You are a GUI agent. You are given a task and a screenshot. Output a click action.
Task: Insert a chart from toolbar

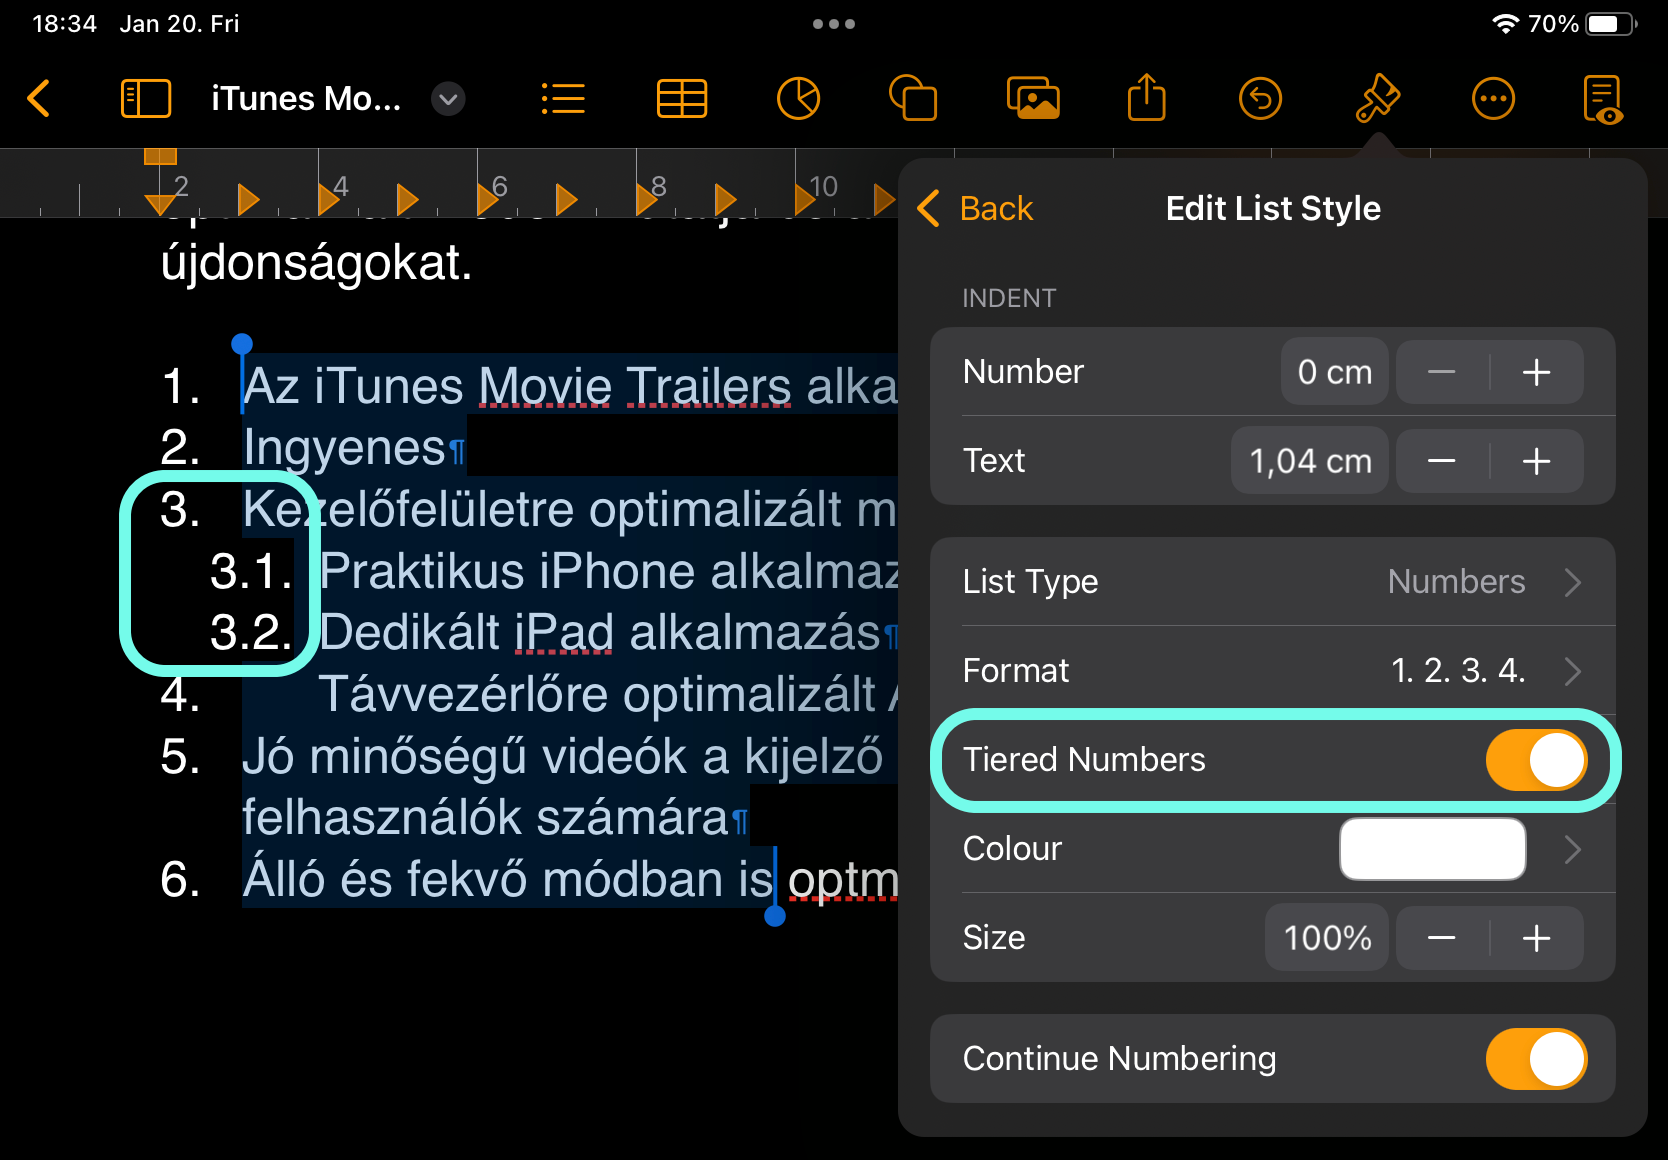point(798,99)
